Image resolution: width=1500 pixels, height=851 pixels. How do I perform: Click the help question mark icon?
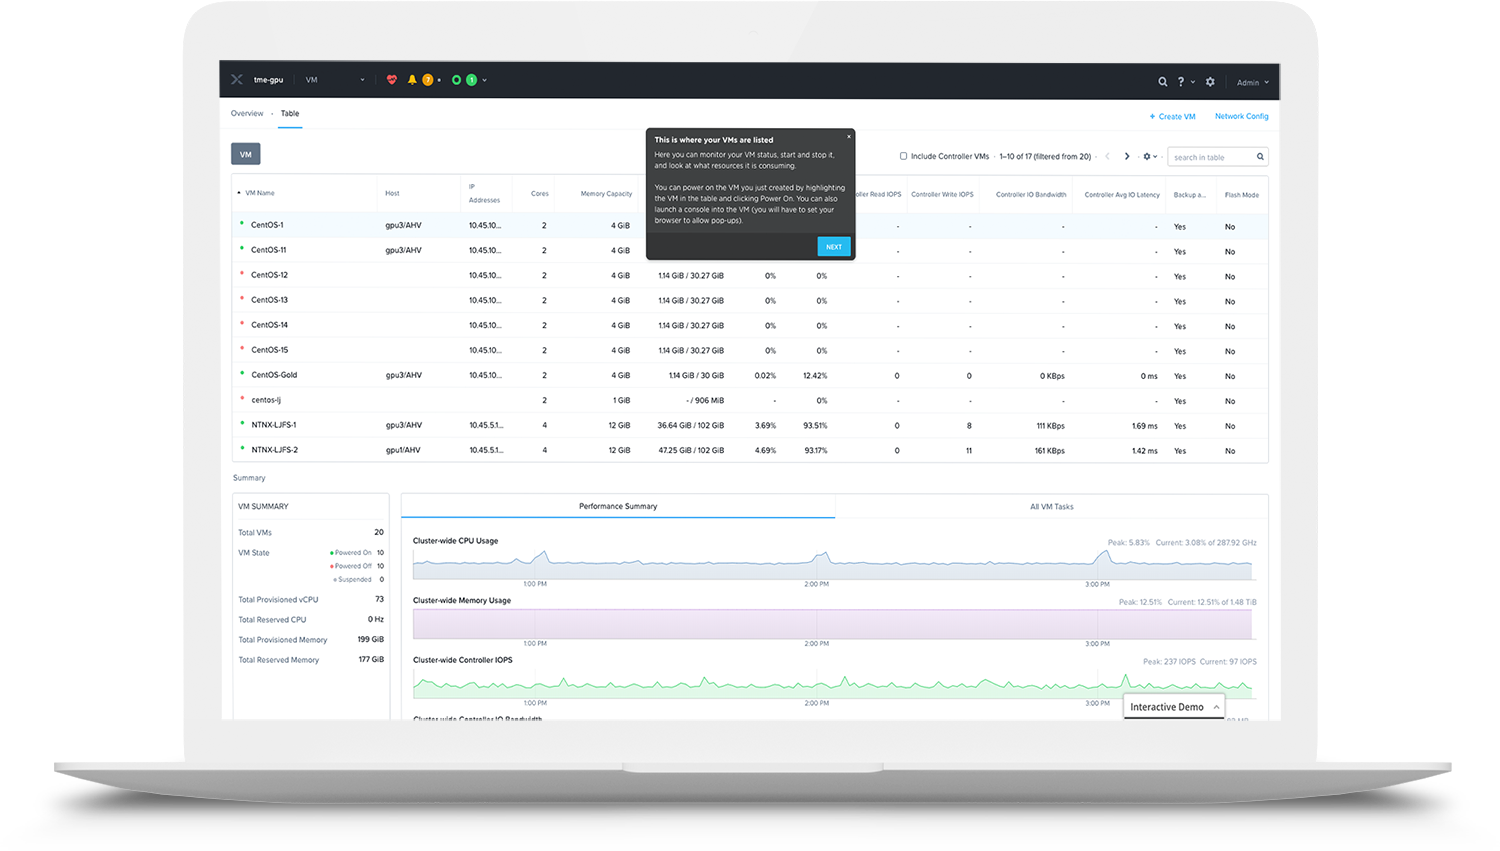coord(1181,82)
